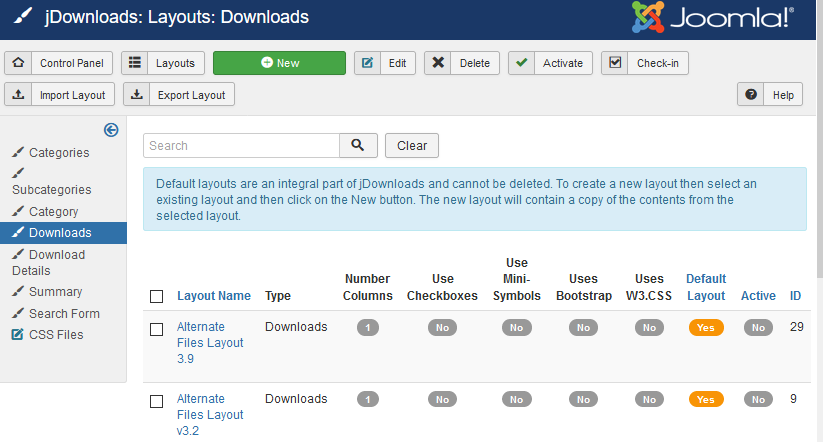Sort by Default Layout column header
823x442 pixels.
(x=706, y=287)
